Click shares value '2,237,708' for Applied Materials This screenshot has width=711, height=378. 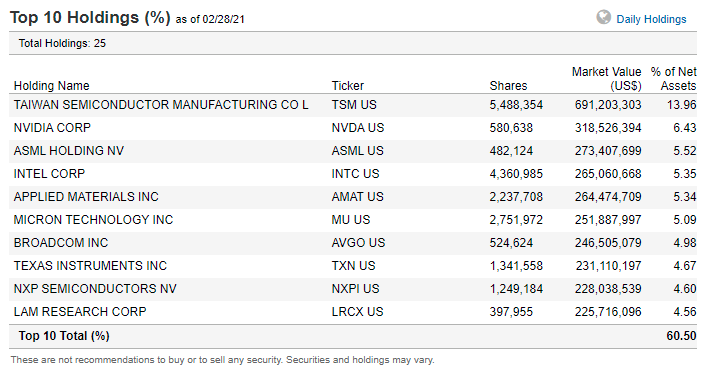pos(516,197)
